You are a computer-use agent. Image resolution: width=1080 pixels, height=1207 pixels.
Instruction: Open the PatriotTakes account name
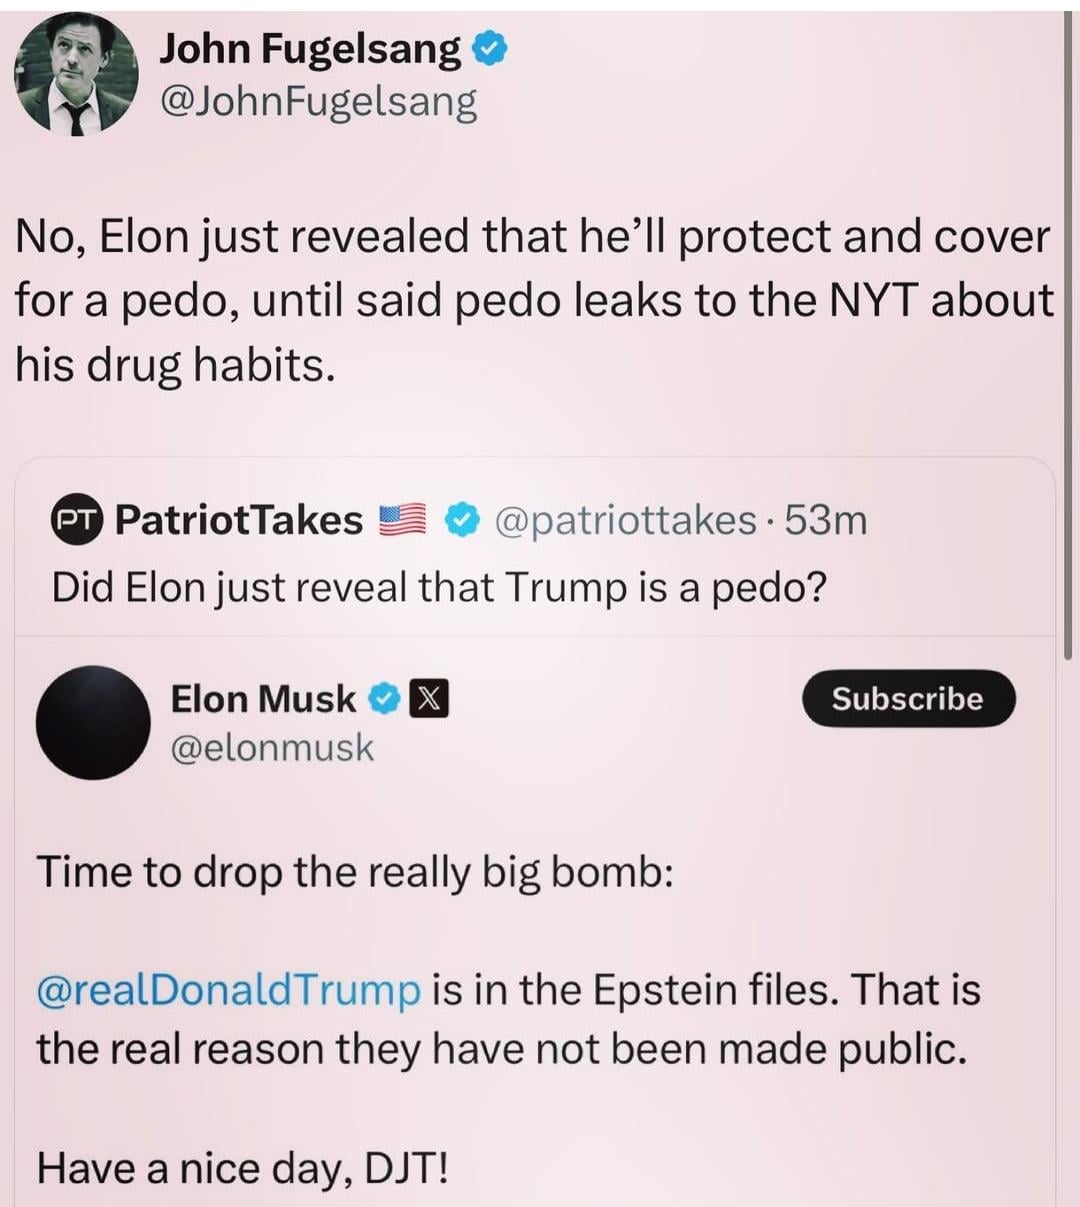point(239,520)
